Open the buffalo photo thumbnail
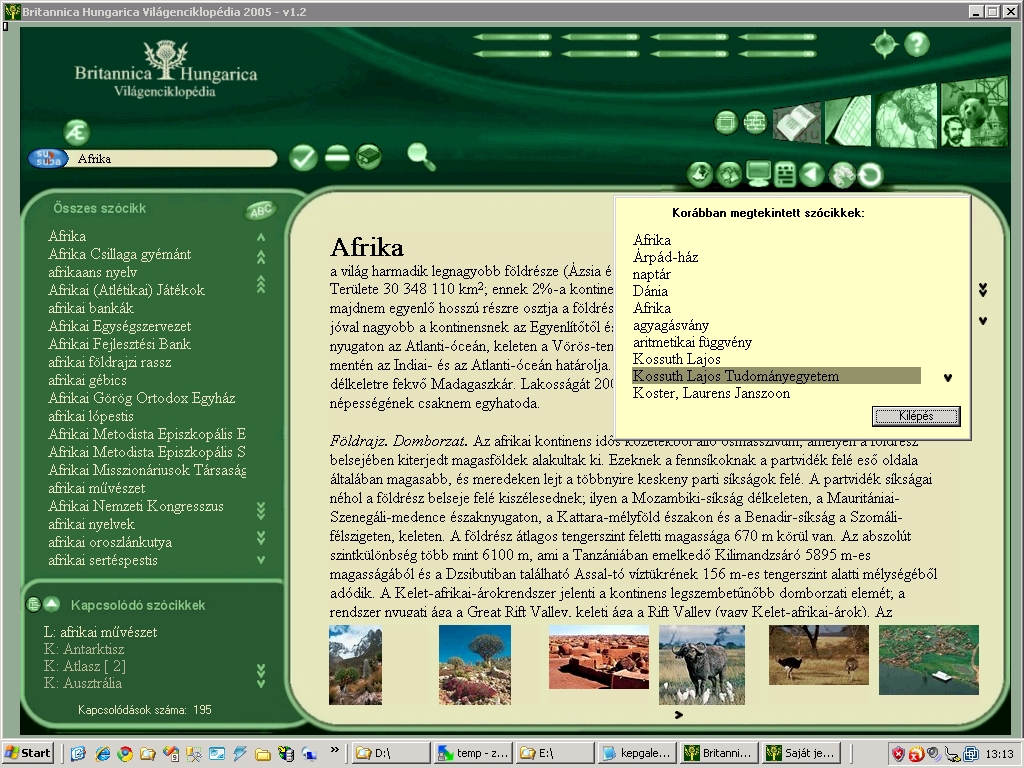The height and width of the screenshot is (768, 1024). point(701,665)
